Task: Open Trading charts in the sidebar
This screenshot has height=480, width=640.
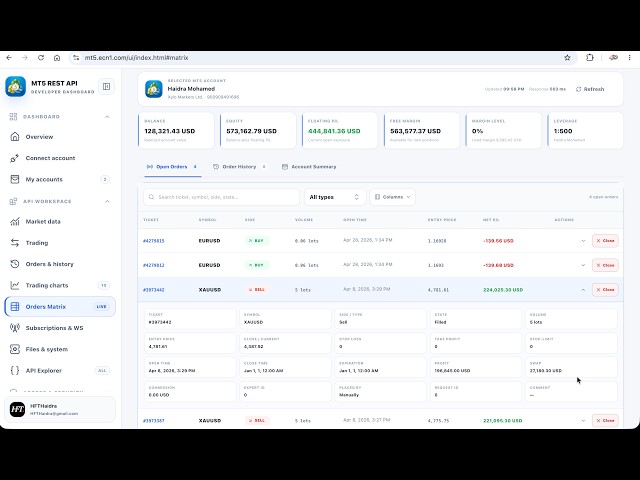Action: (x=60, y=285)
